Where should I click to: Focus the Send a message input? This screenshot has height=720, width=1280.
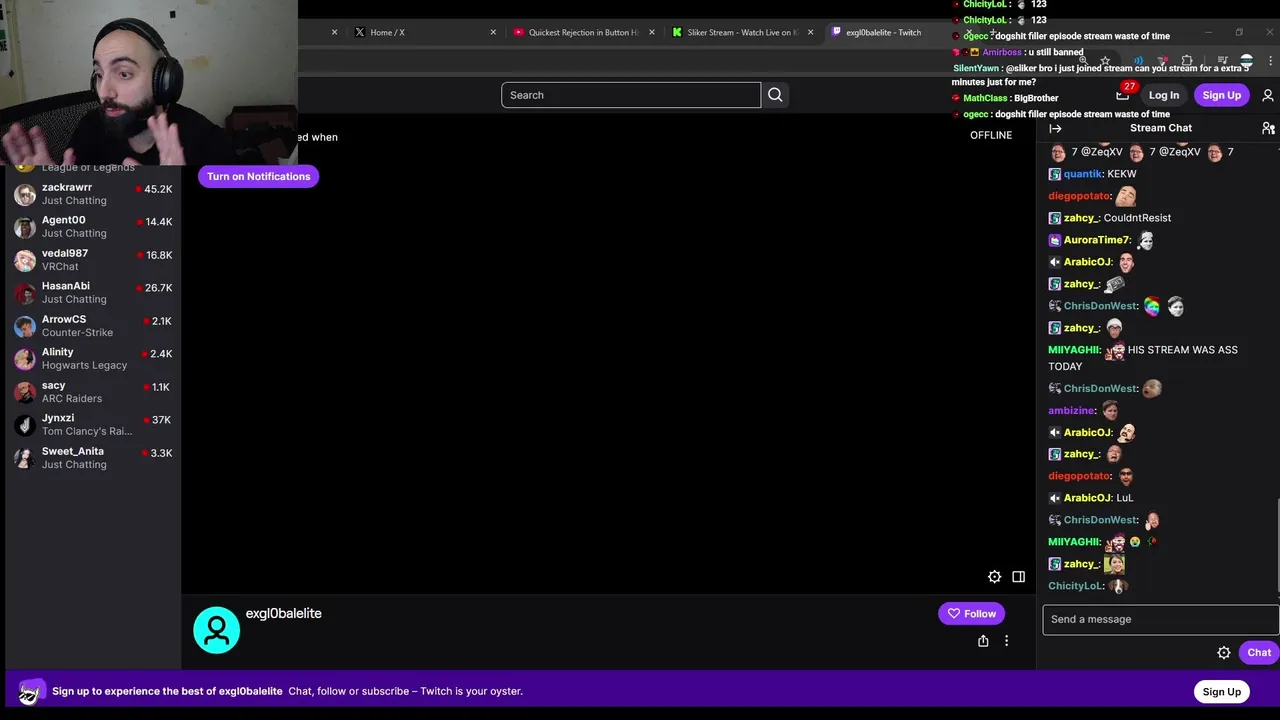1160,619
